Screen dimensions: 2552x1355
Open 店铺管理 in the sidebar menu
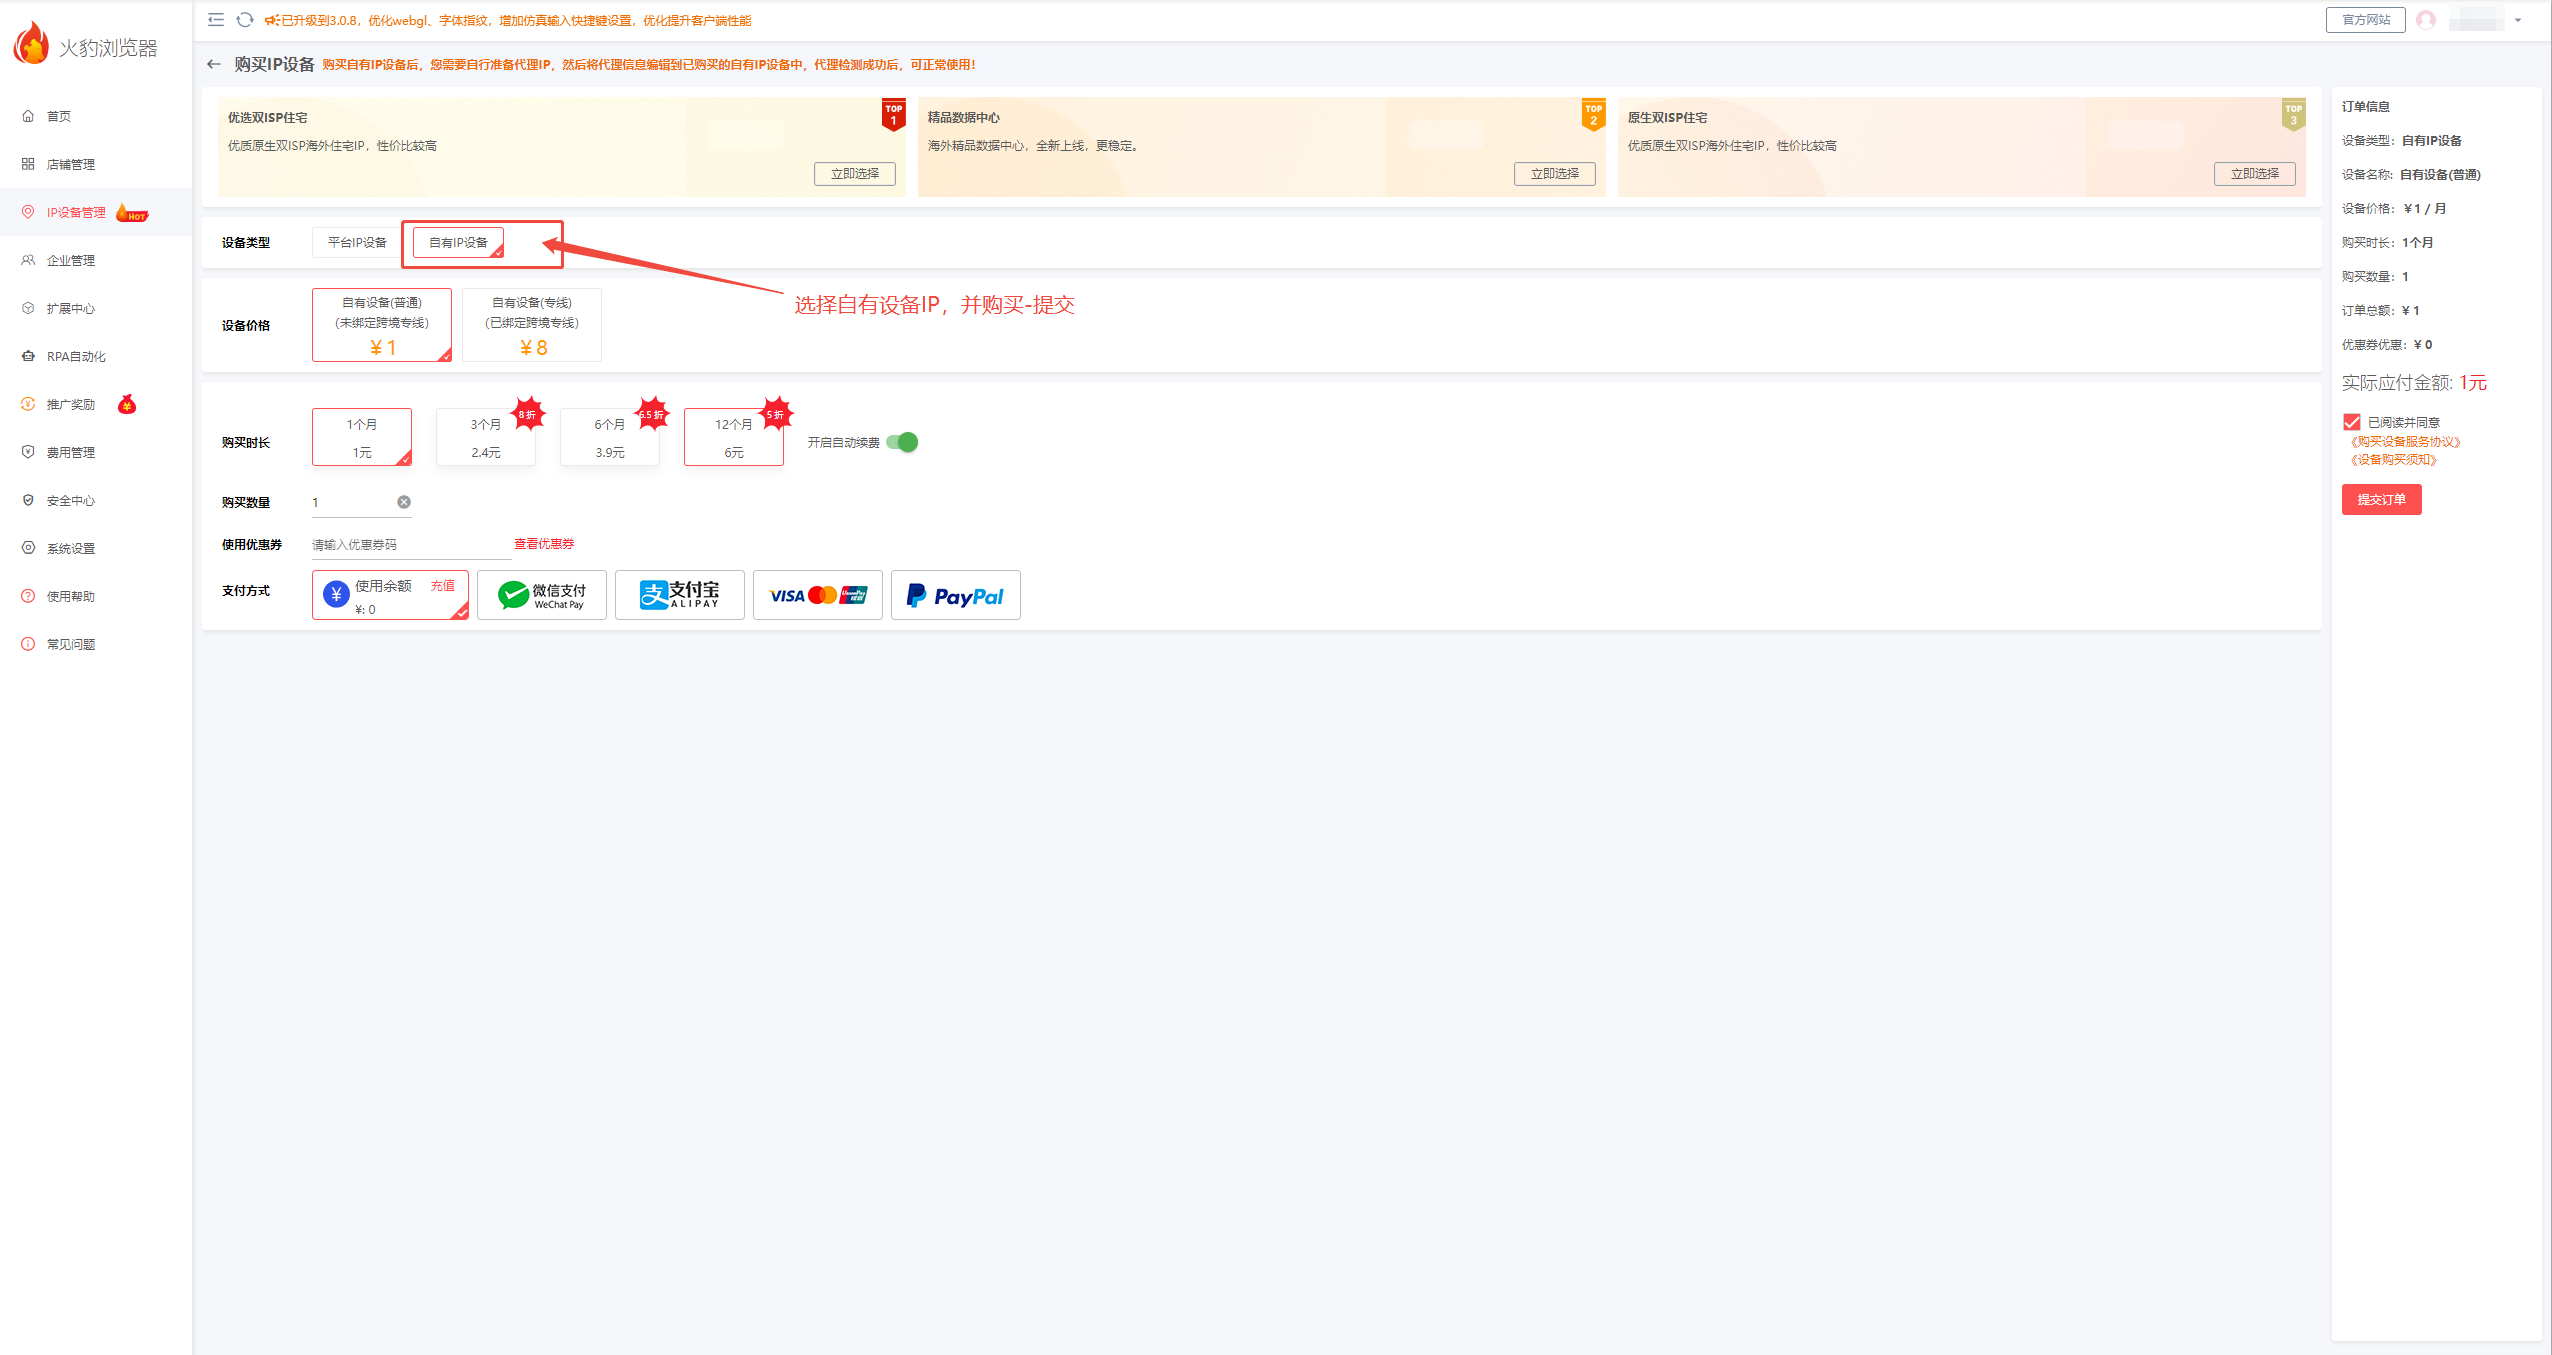tap(70, 164)
